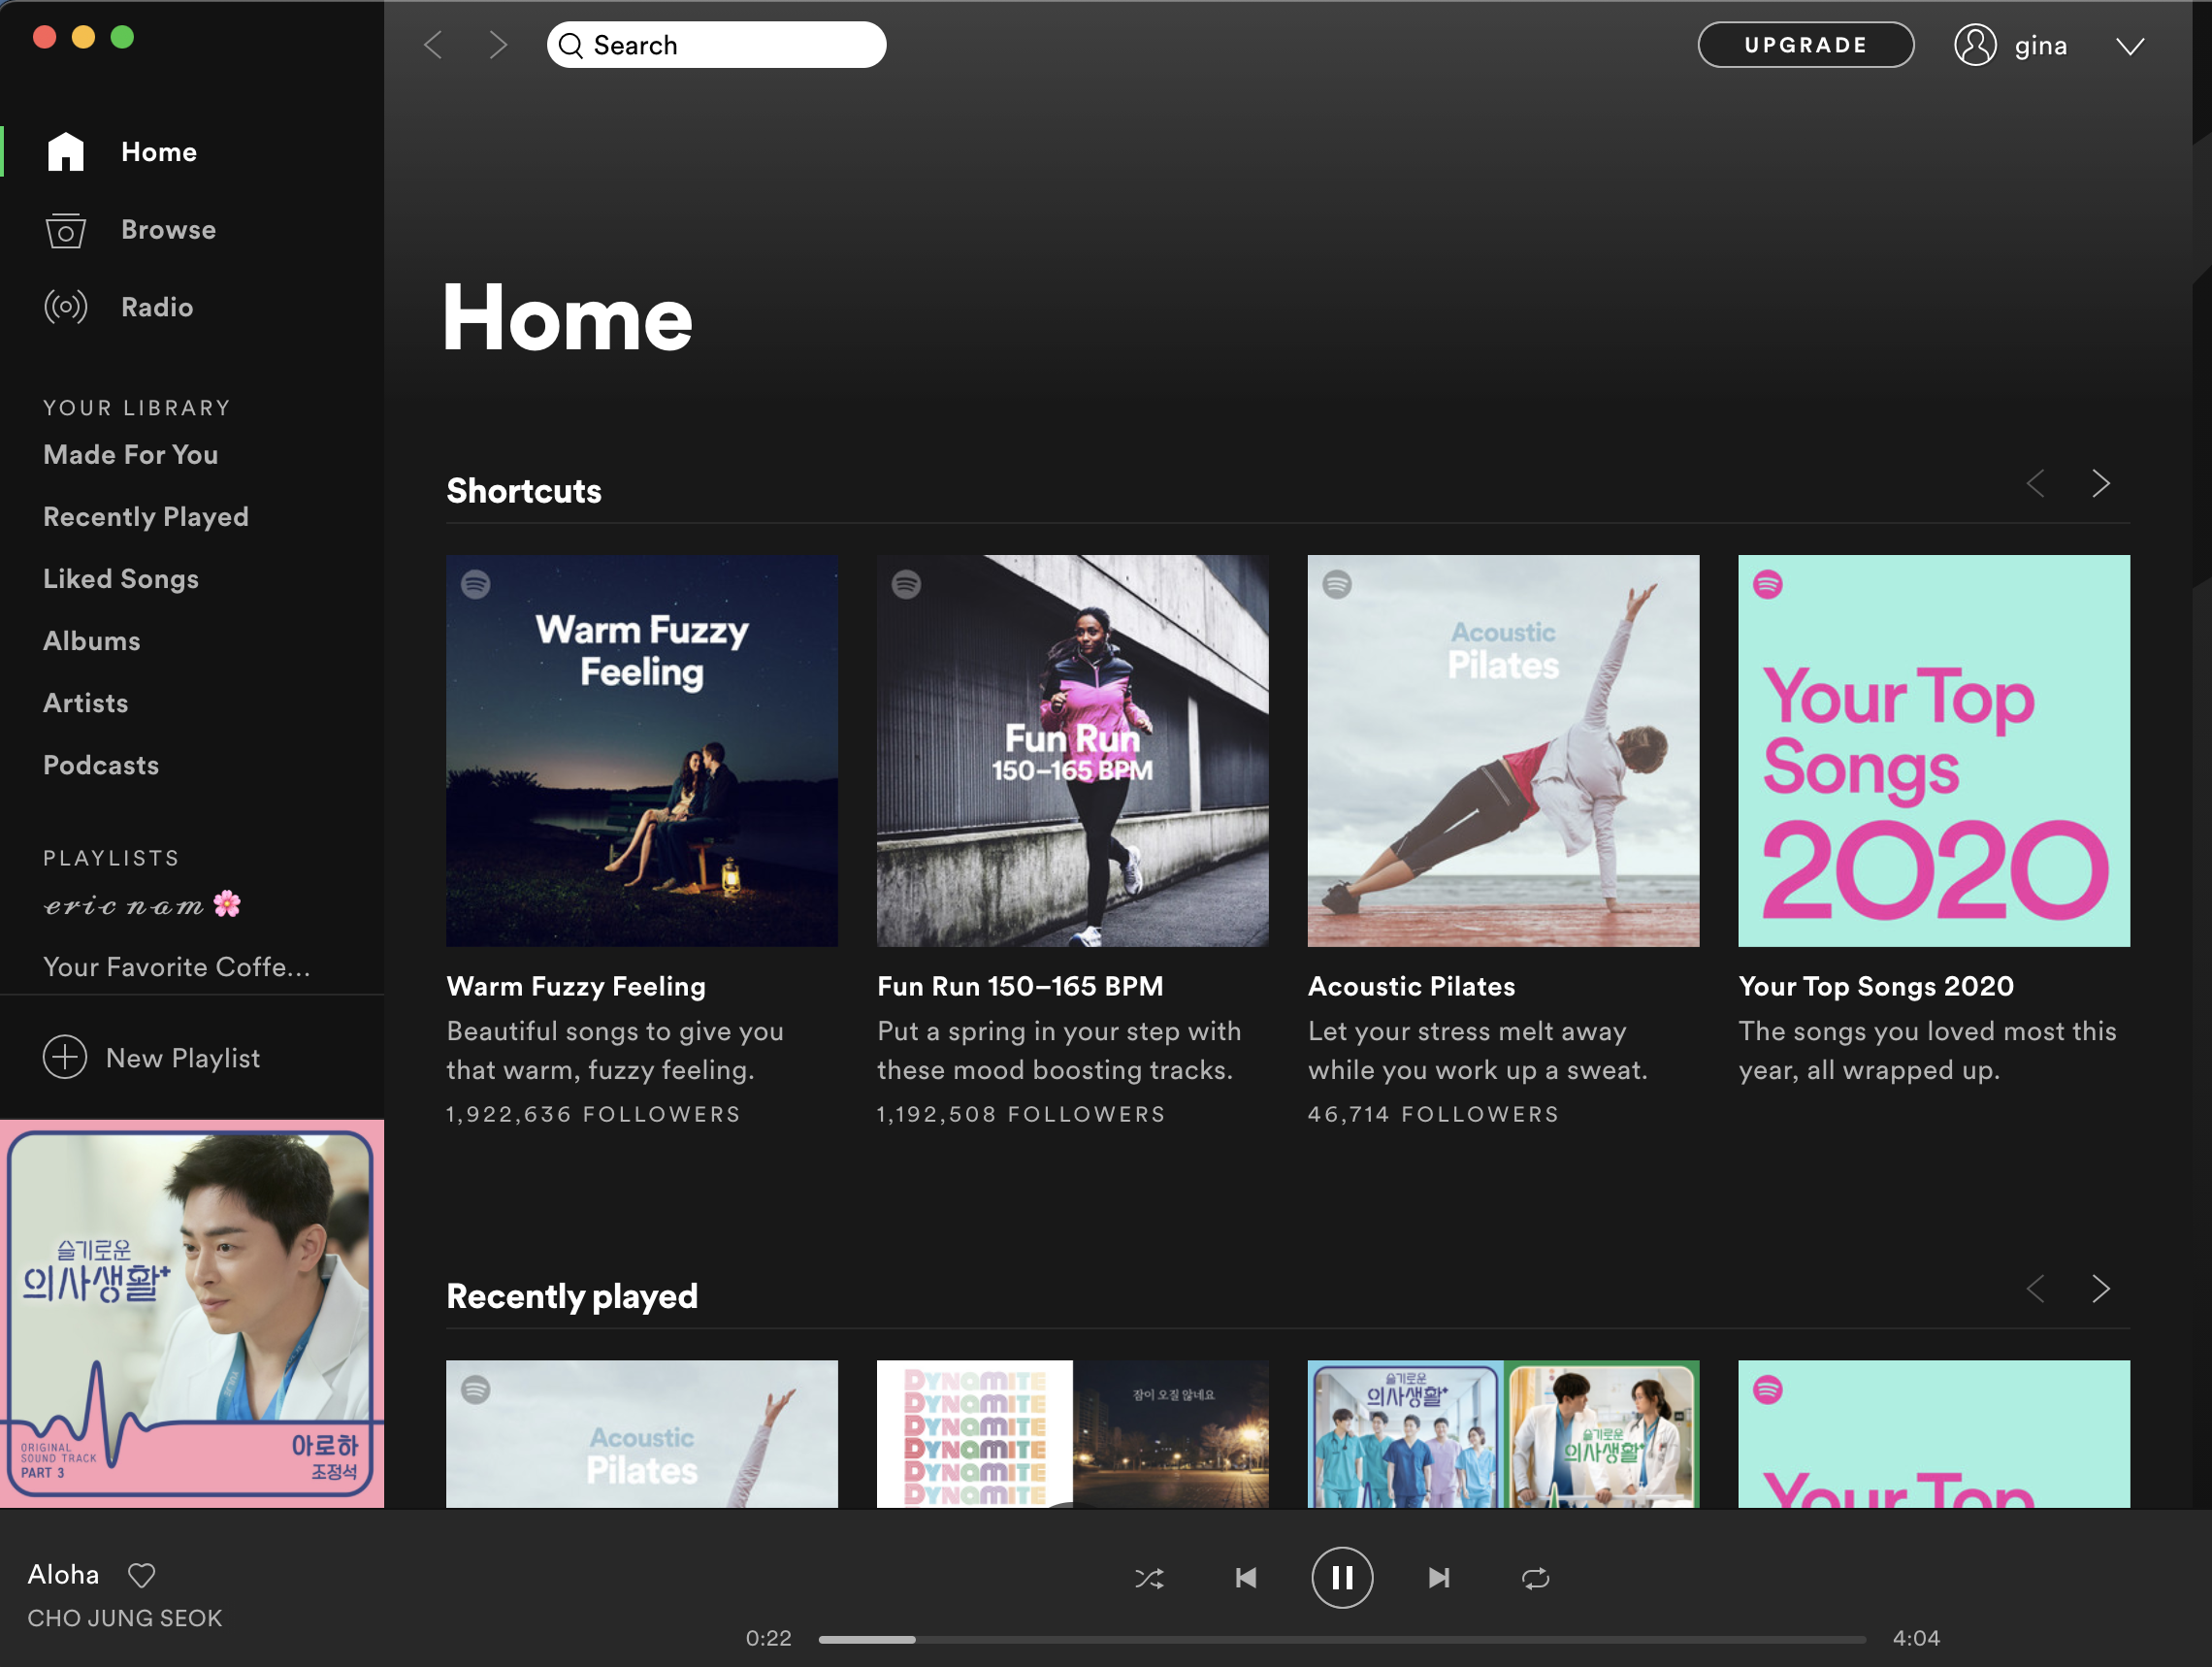Click the UPGRADE button
Image resolution: width=2212 pixels, height=1667 pixels.
click(1806, 45)
